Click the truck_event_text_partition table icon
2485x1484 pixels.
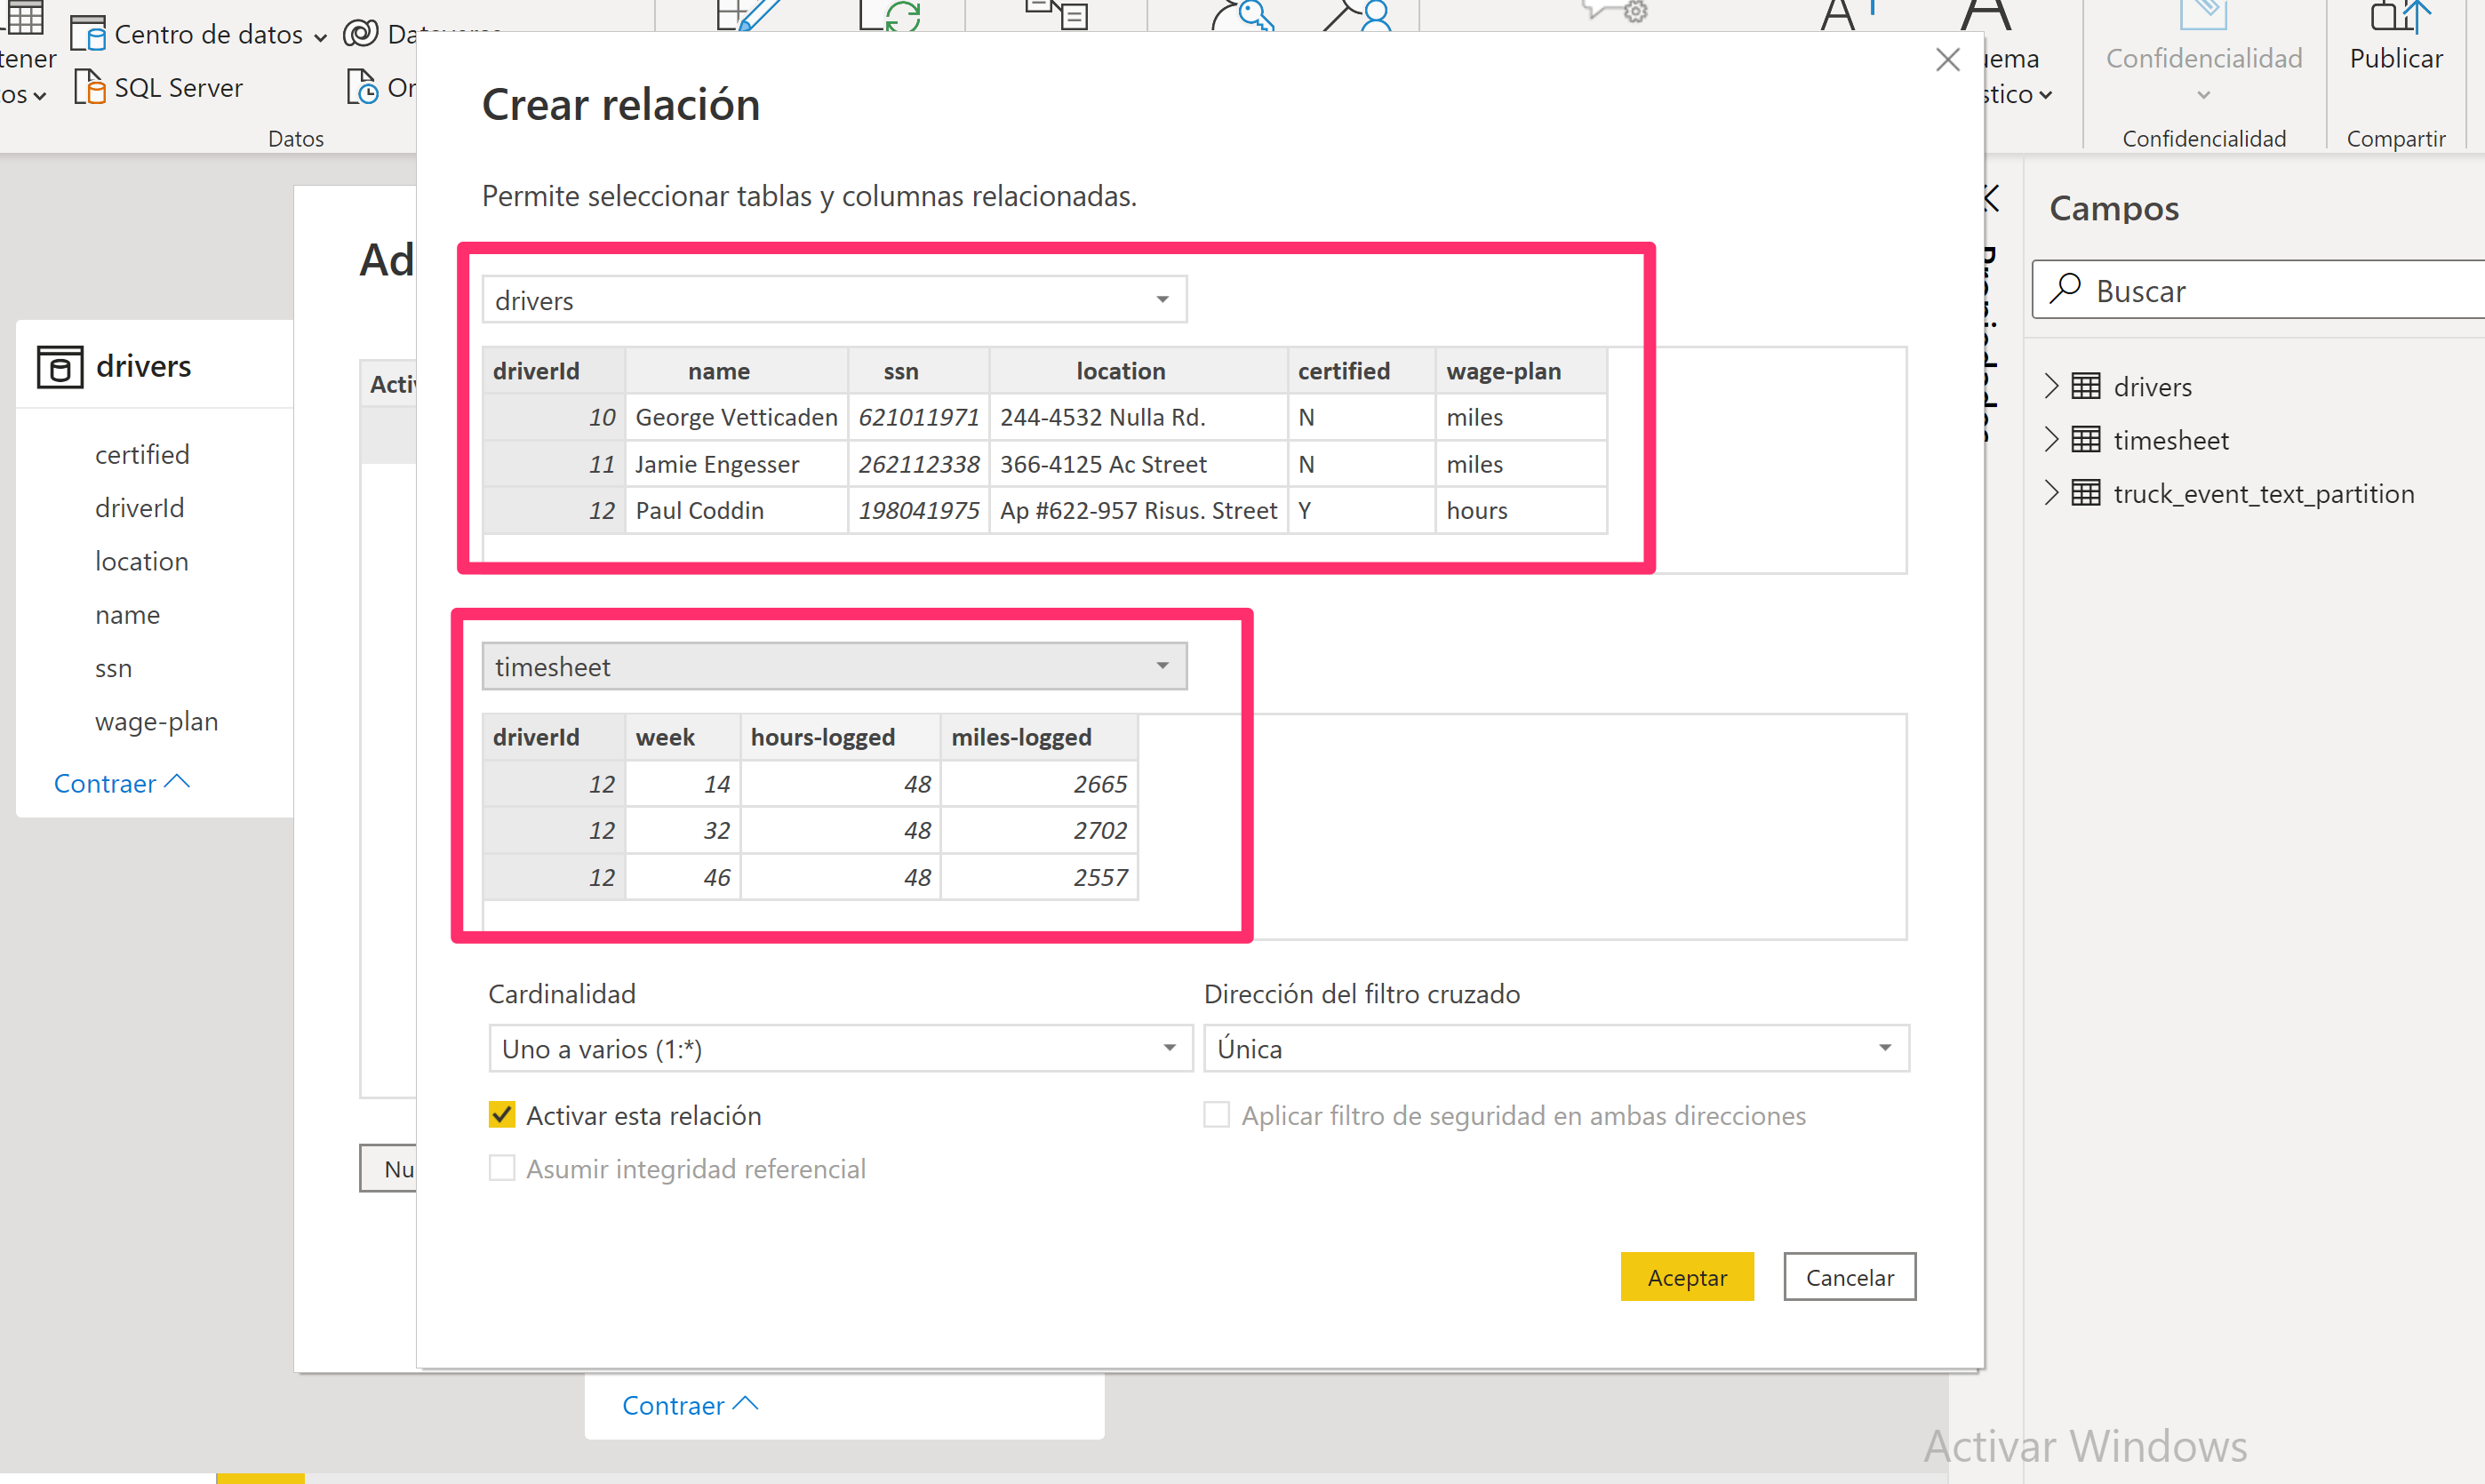click(x=2086, y=493)
